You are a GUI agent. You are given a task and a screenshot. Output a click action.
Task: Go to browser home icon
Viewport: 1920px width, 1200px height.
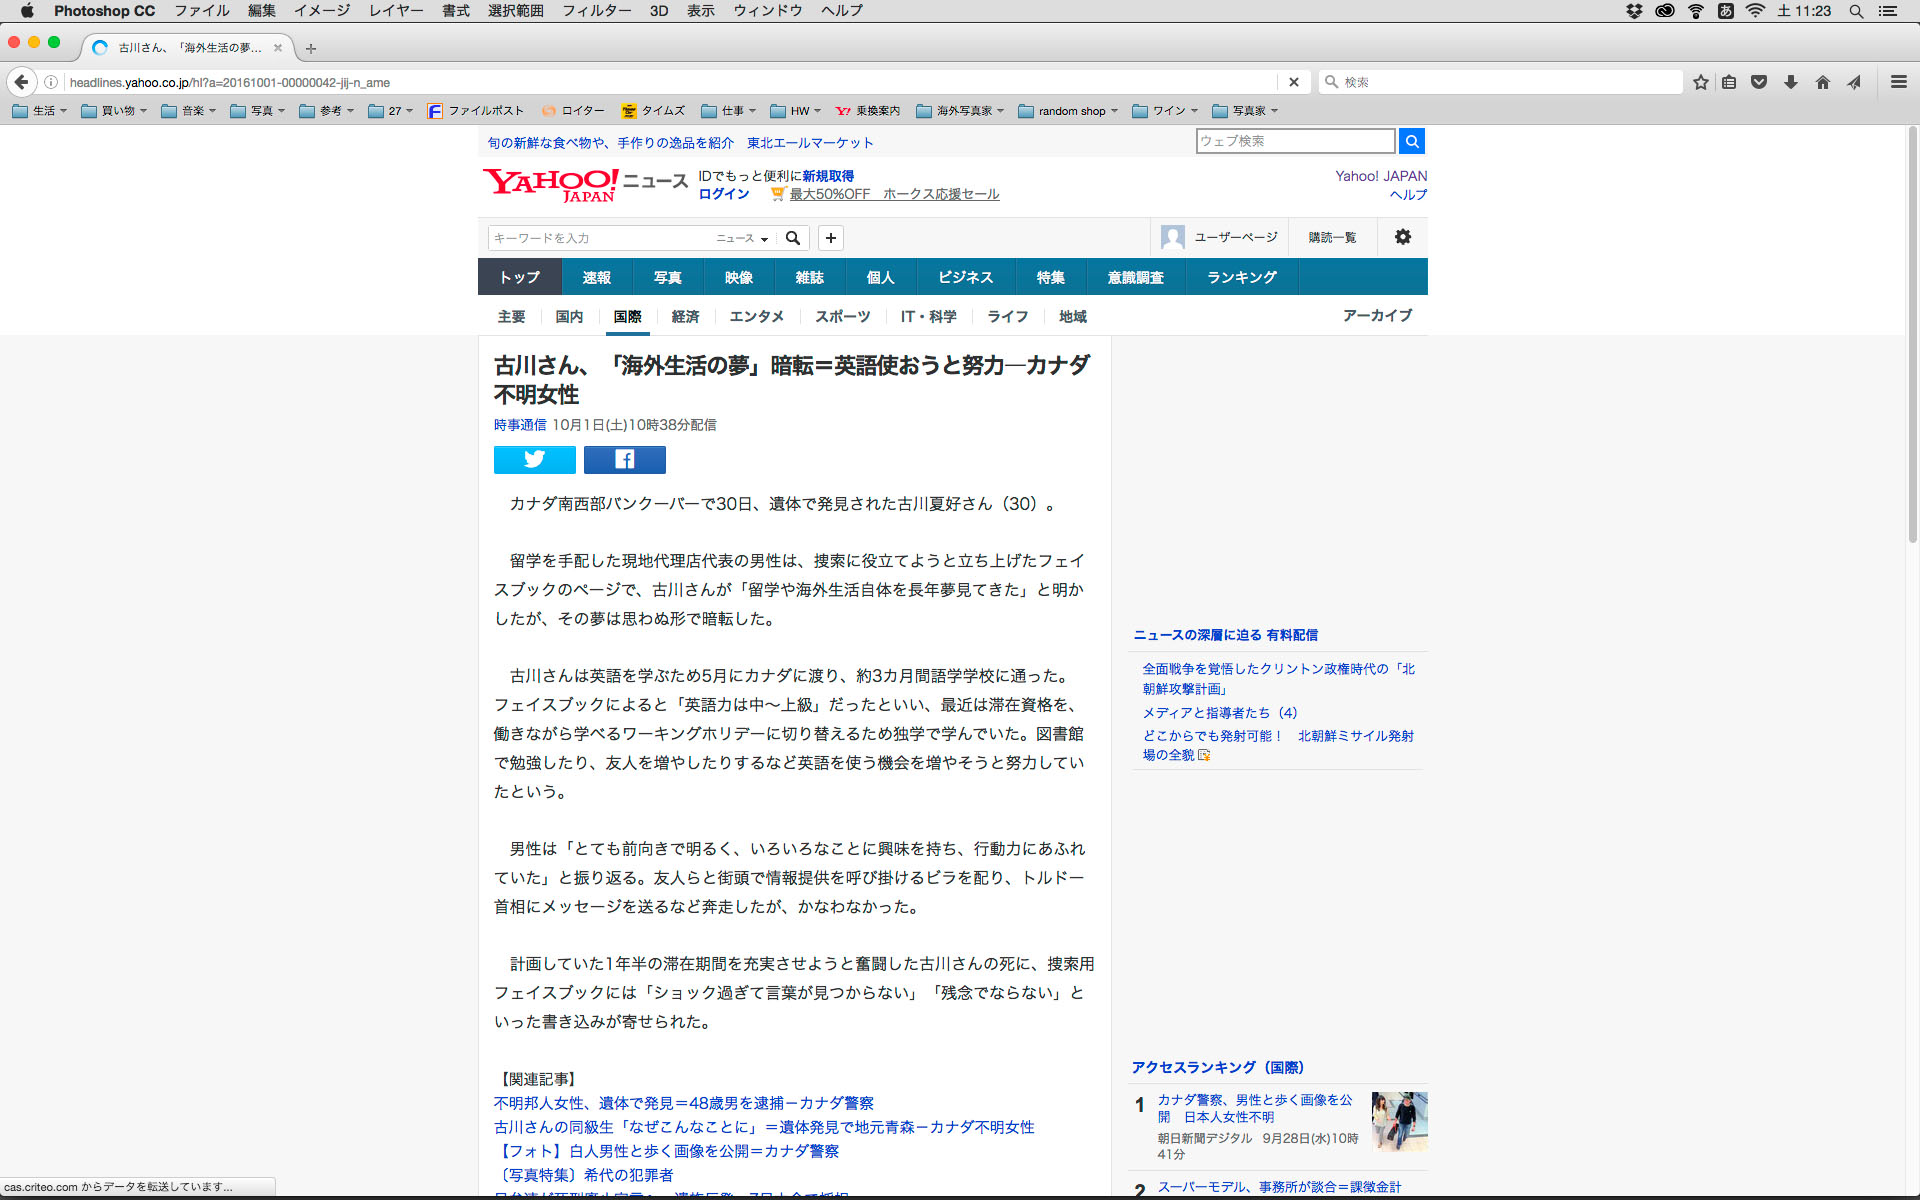click(1823, 82)
